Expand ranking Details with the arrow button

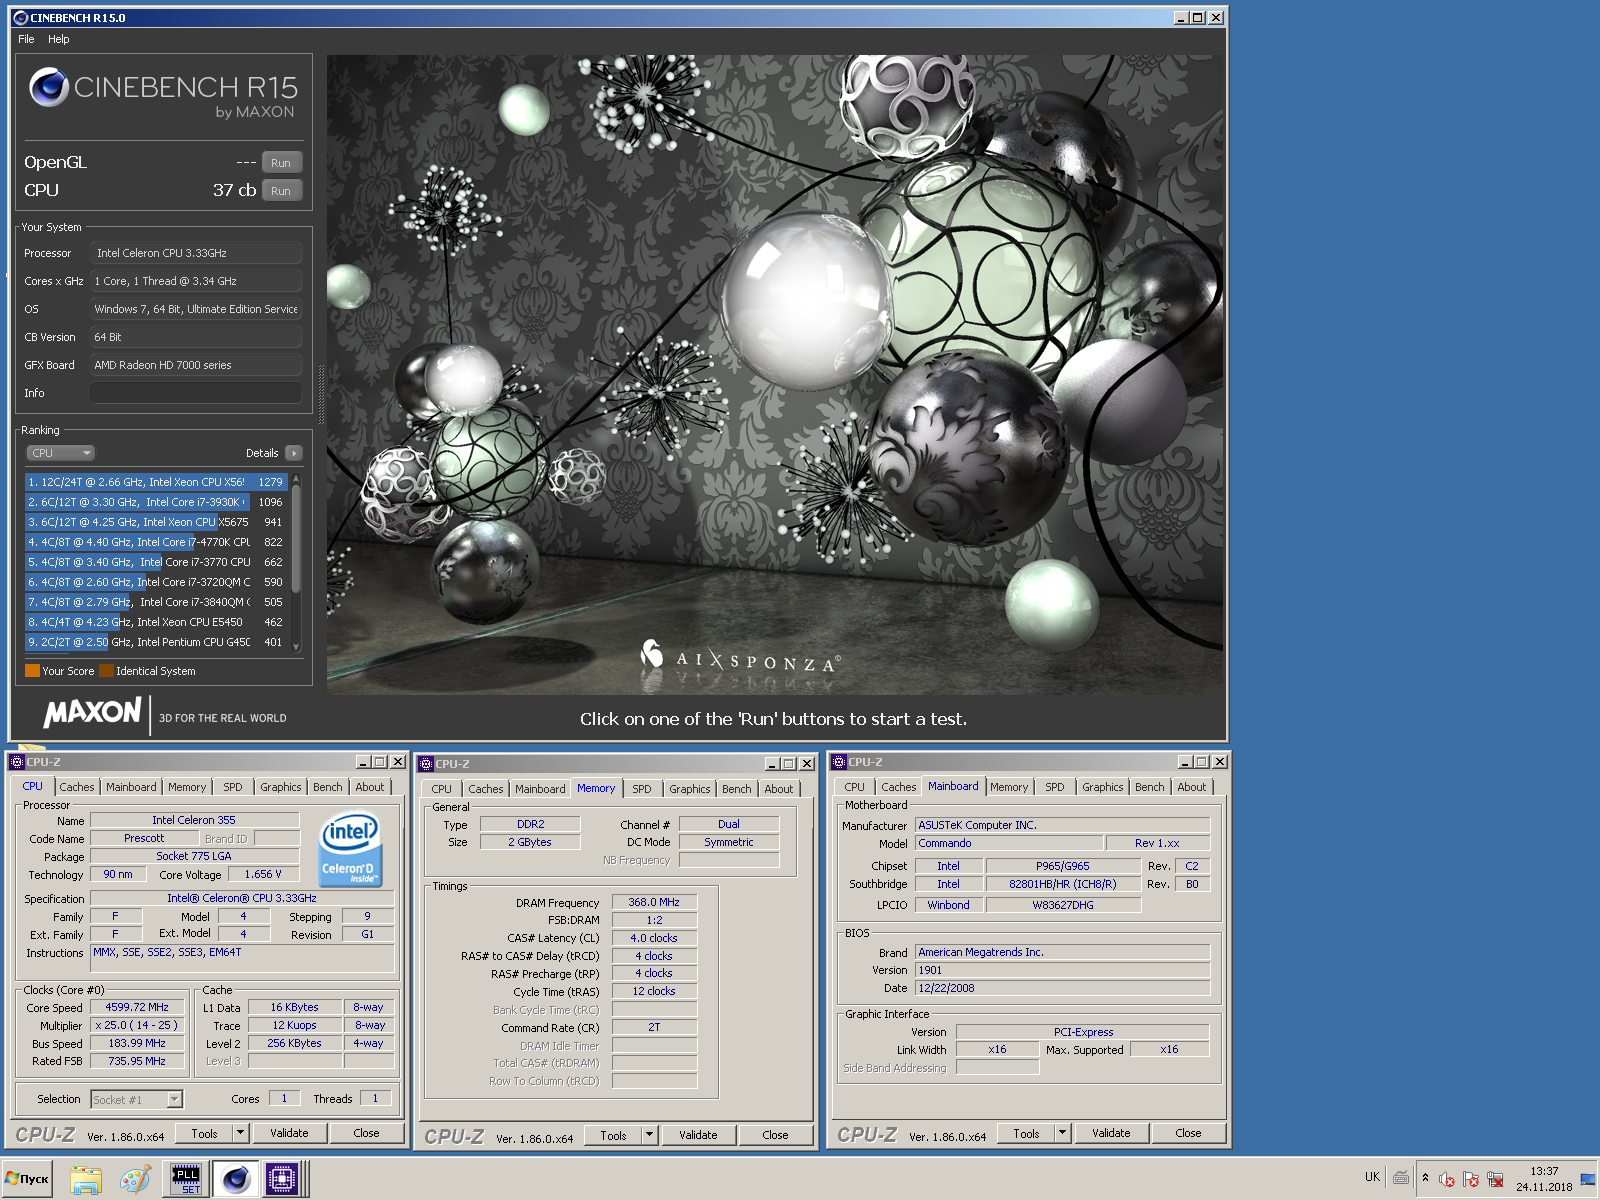coord(294,453)
